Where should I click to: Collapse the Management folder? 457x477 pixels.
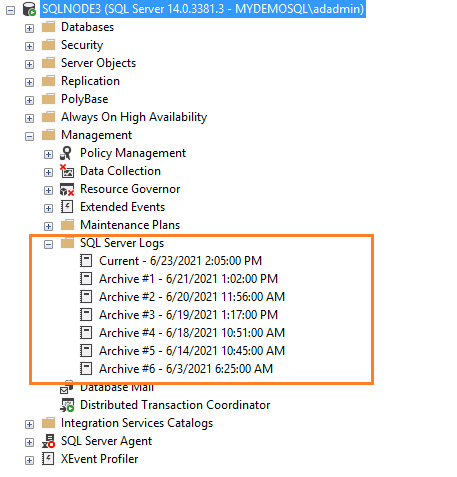pos(29,137)
